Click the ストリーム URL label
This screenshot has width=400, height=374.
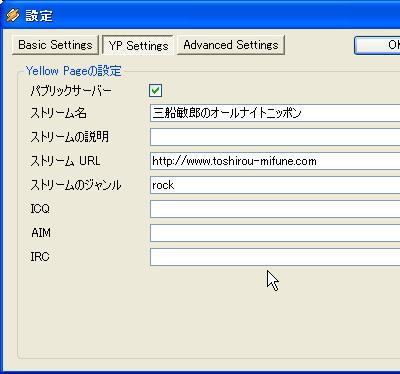65,161
